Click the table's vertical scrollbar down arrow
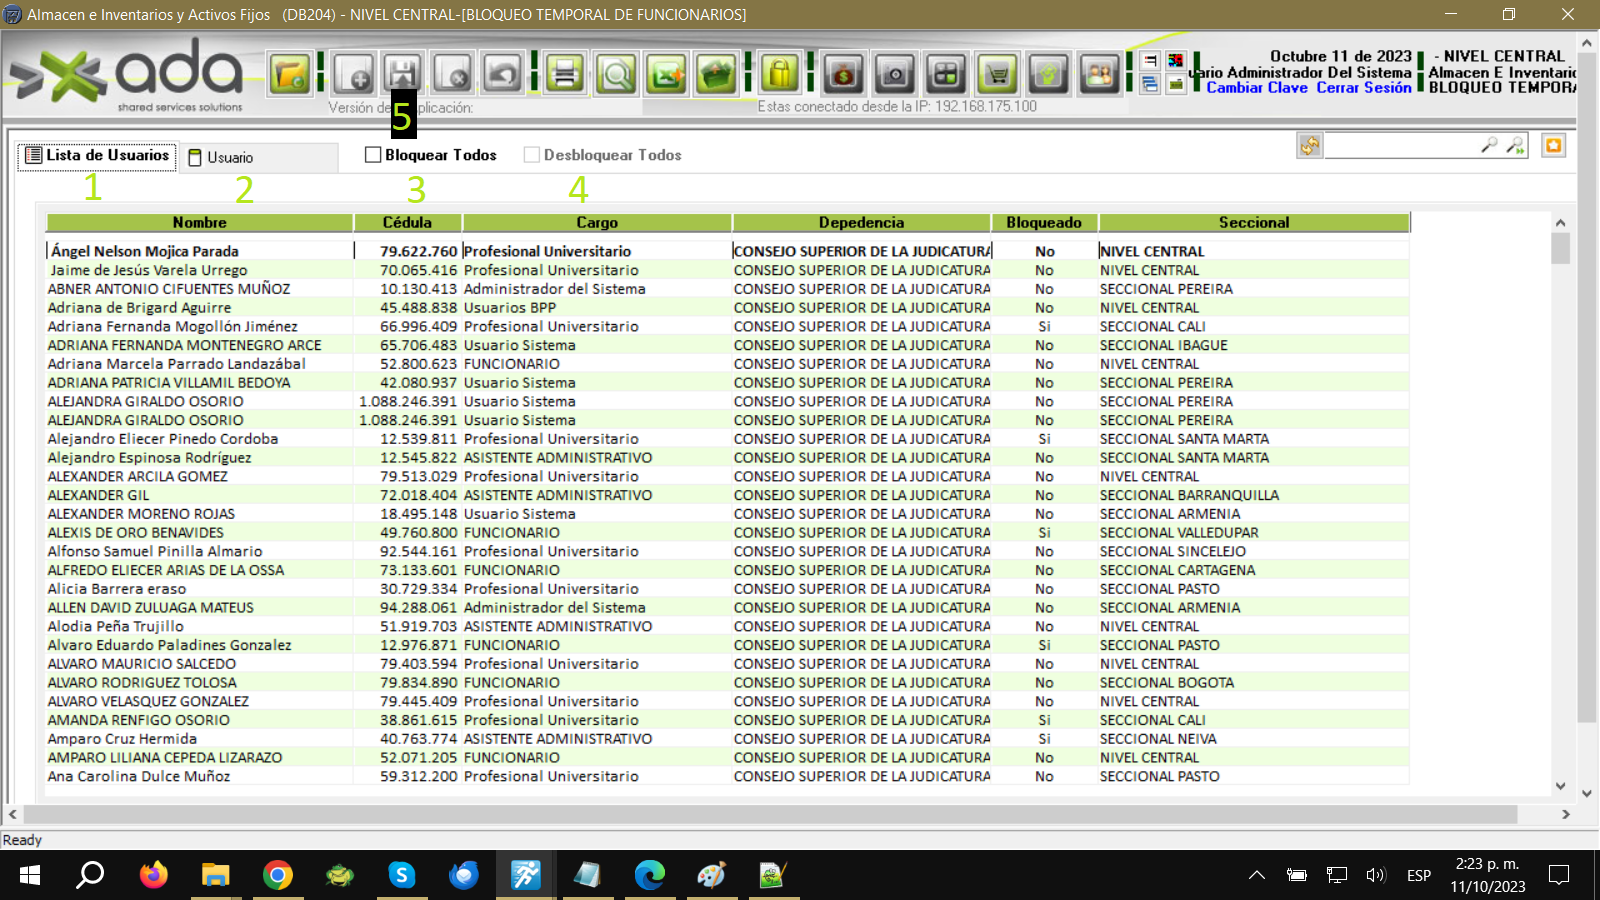Screen dimensions: 1600x900 coord(1560,786)
